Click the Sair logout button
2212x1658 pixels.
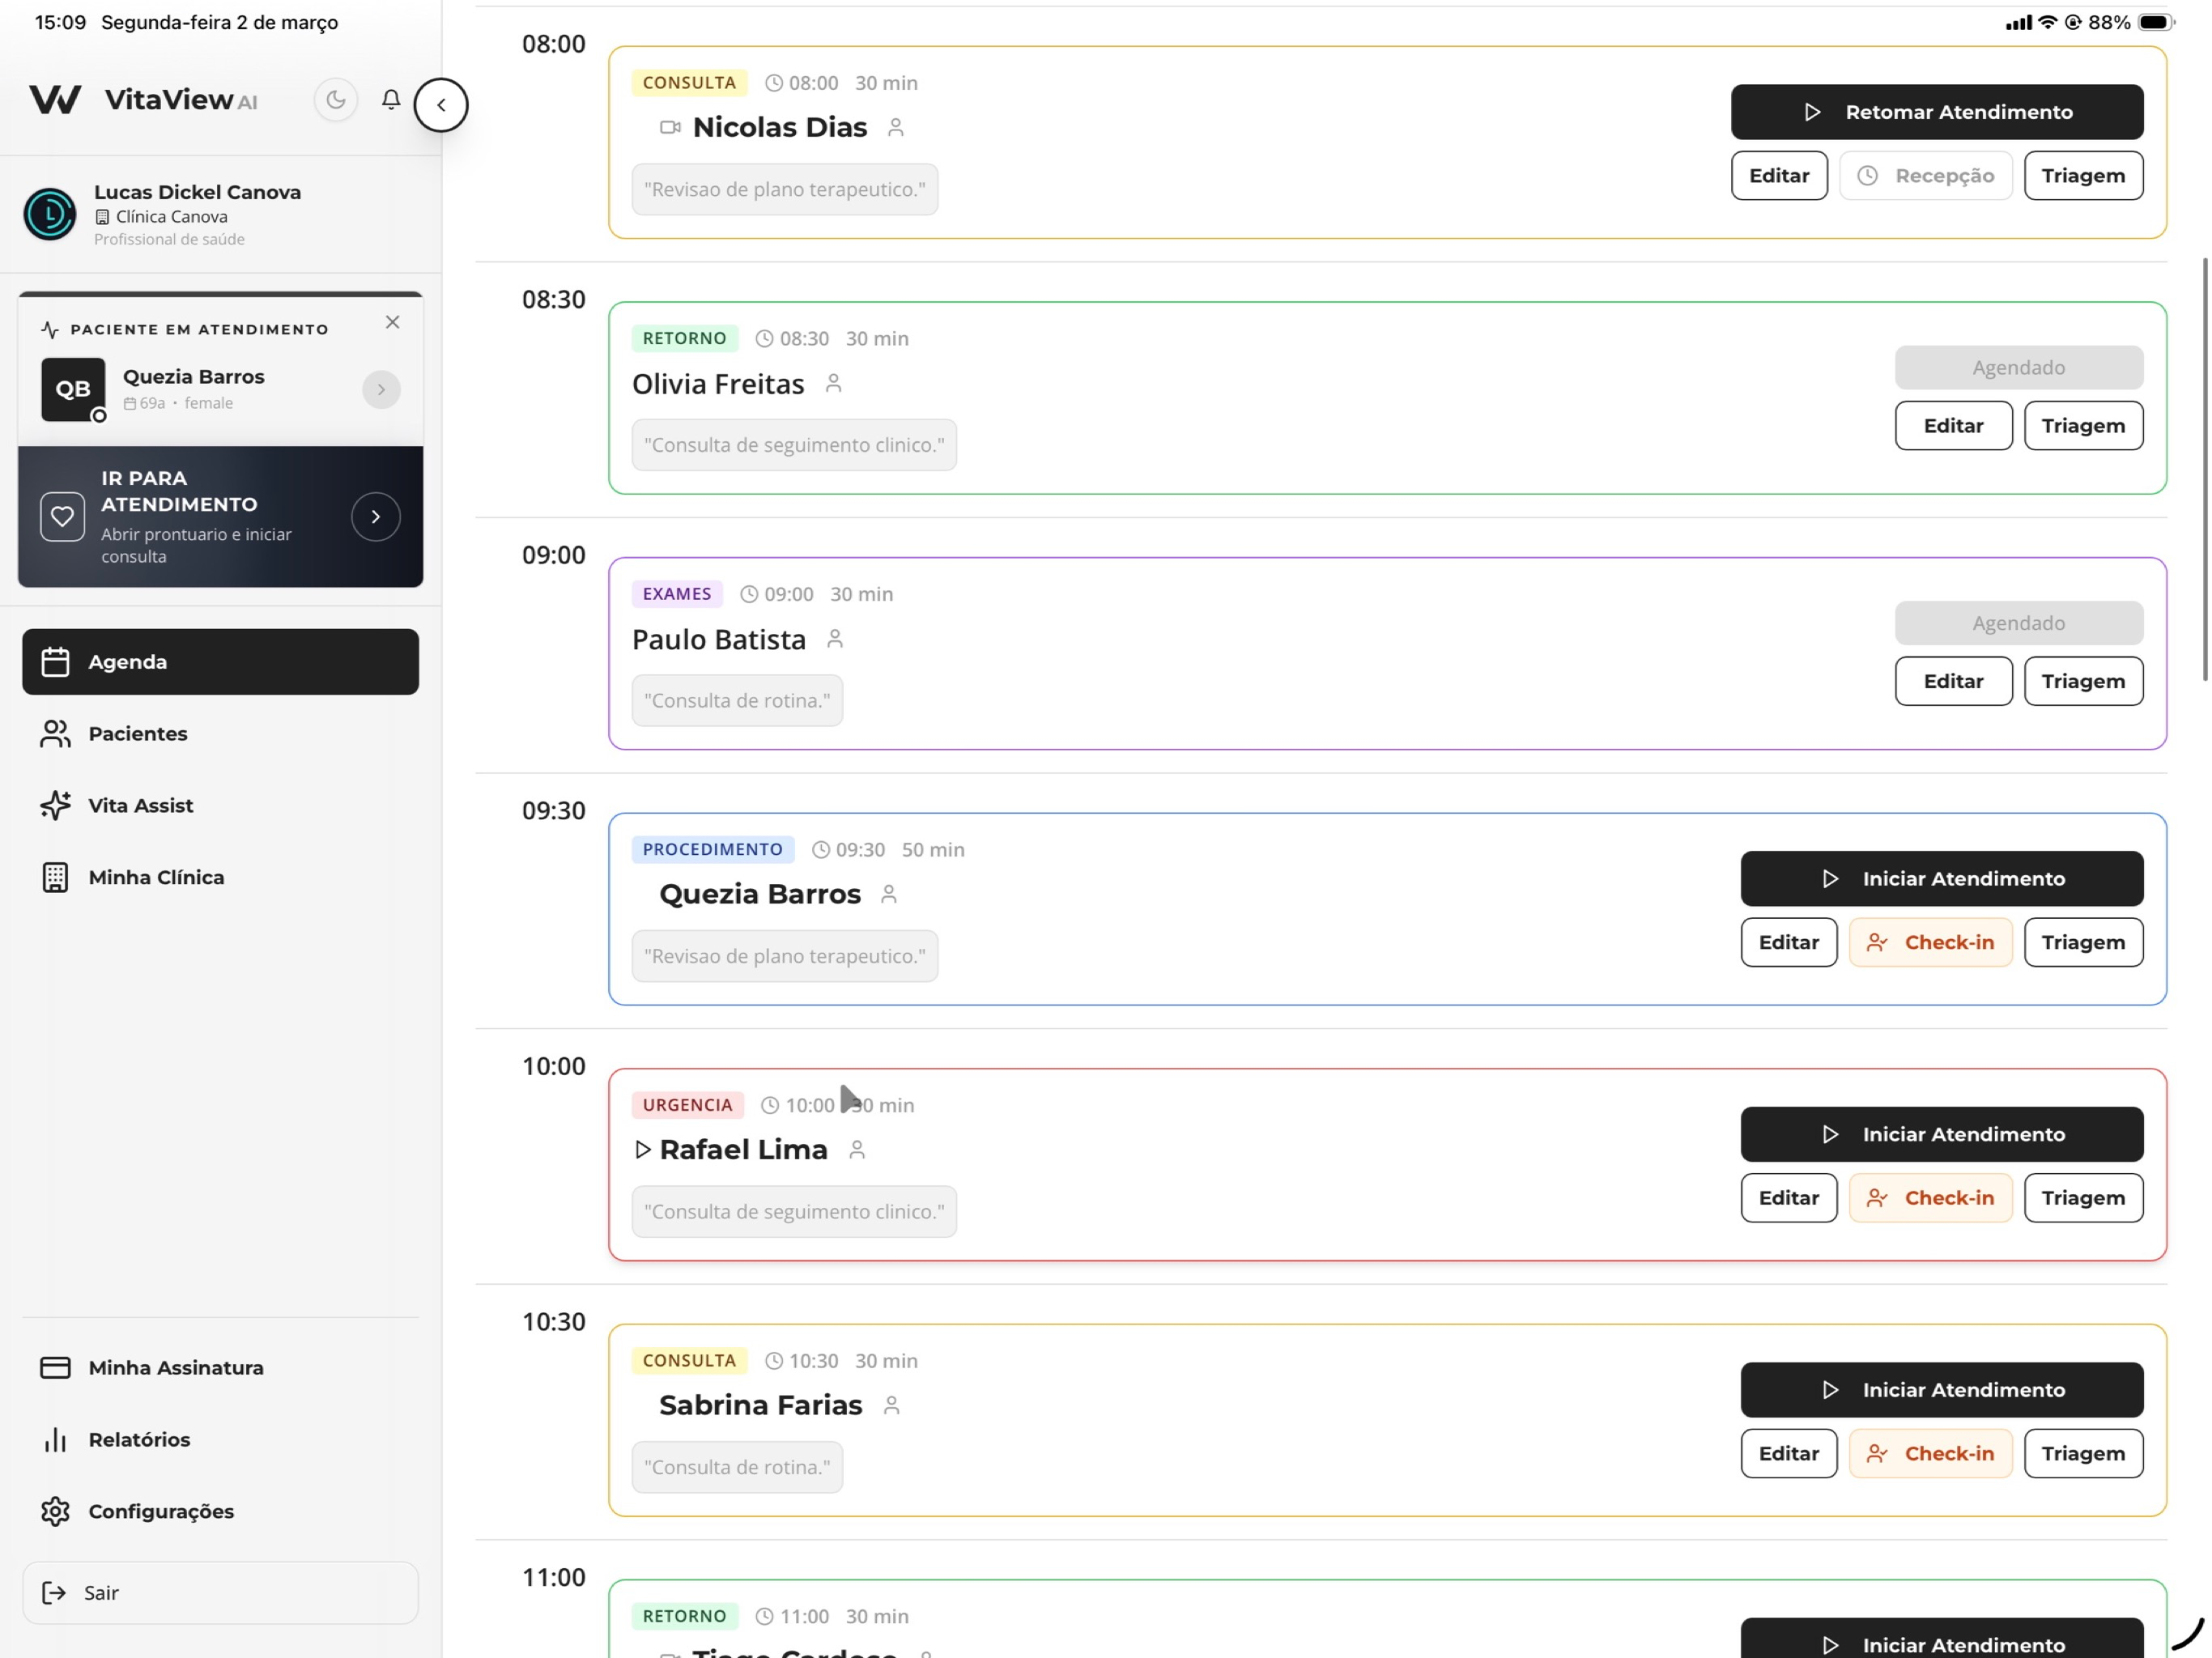221,1593
